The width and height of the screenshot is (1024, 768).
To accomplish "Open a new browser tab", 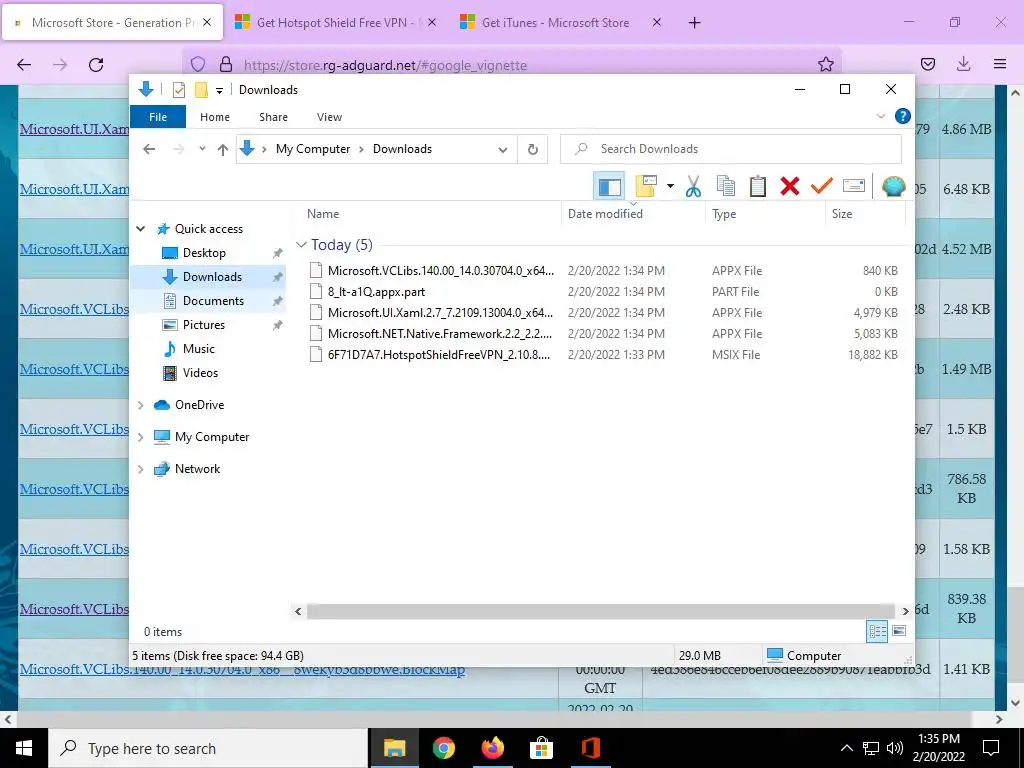I will [x=694, y=23].
